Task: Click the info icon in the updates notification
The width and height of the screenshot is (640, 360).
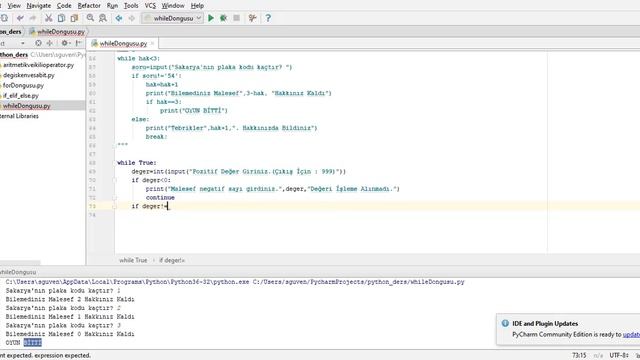Action: [505, 323]
